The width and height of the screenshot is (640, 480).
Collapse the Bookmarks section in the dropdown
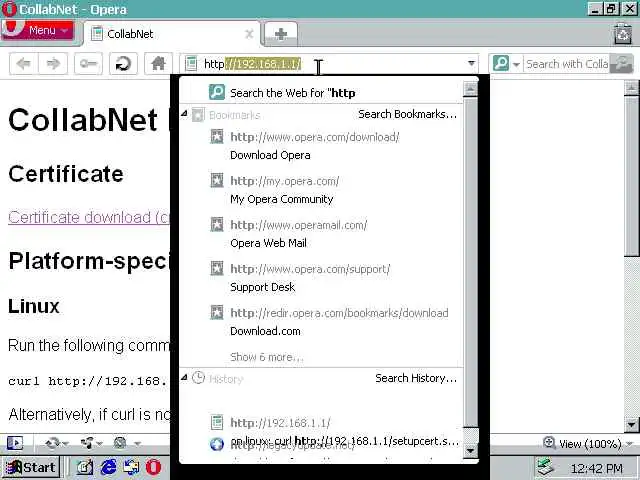[x=184, y=114]
